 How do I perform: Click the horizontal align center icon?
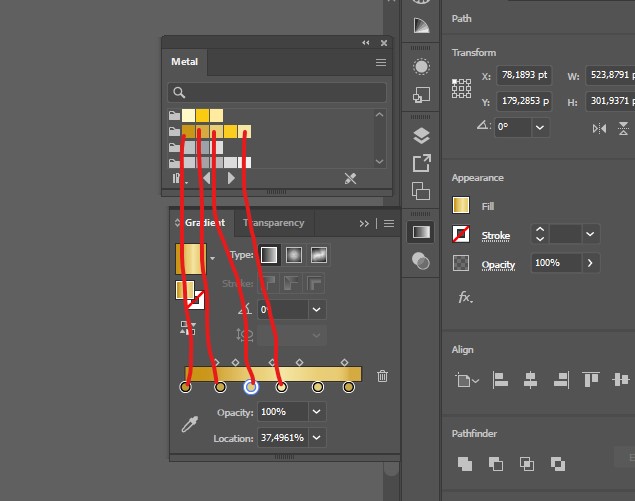tap(530, 380)
